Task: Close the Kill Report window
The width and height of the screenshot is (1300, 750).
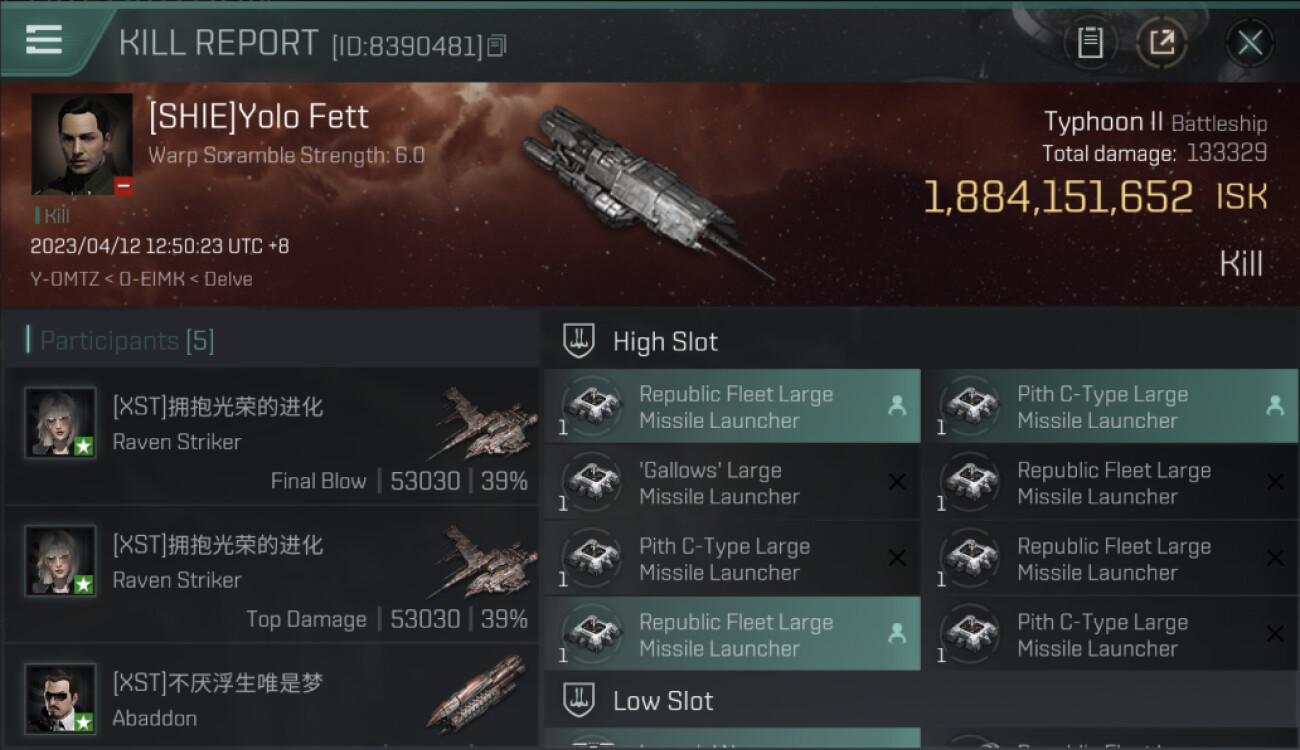Action: pyautogui.click(x=1250, y=43)
